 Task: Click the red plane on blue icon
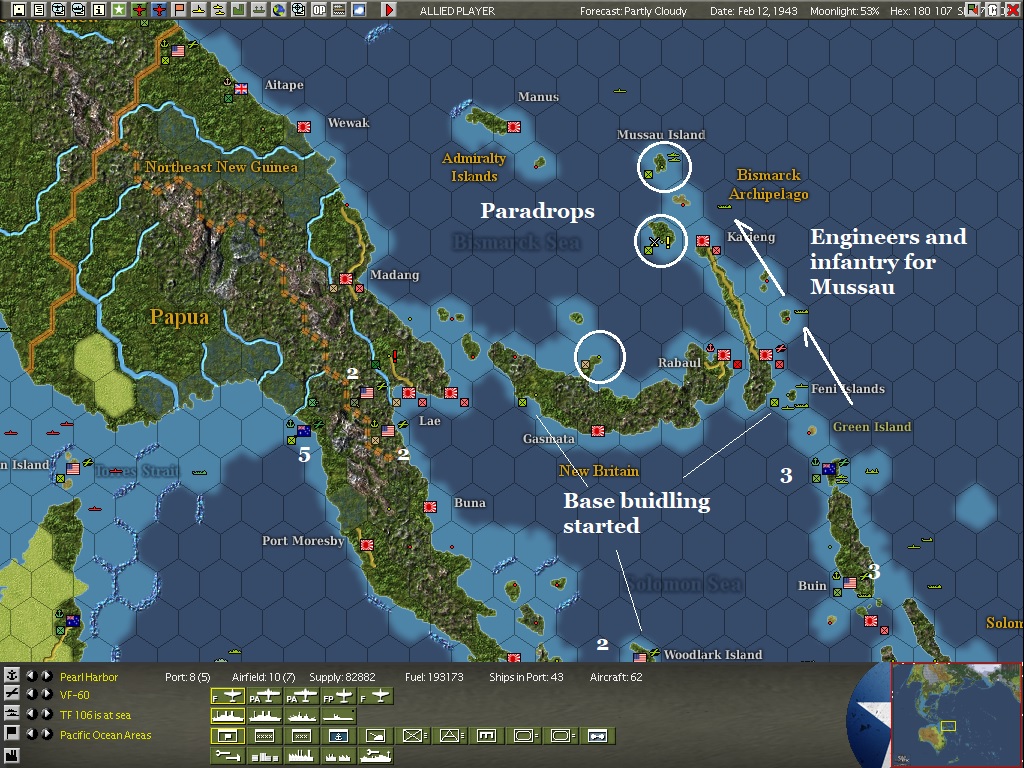(159, 10)
